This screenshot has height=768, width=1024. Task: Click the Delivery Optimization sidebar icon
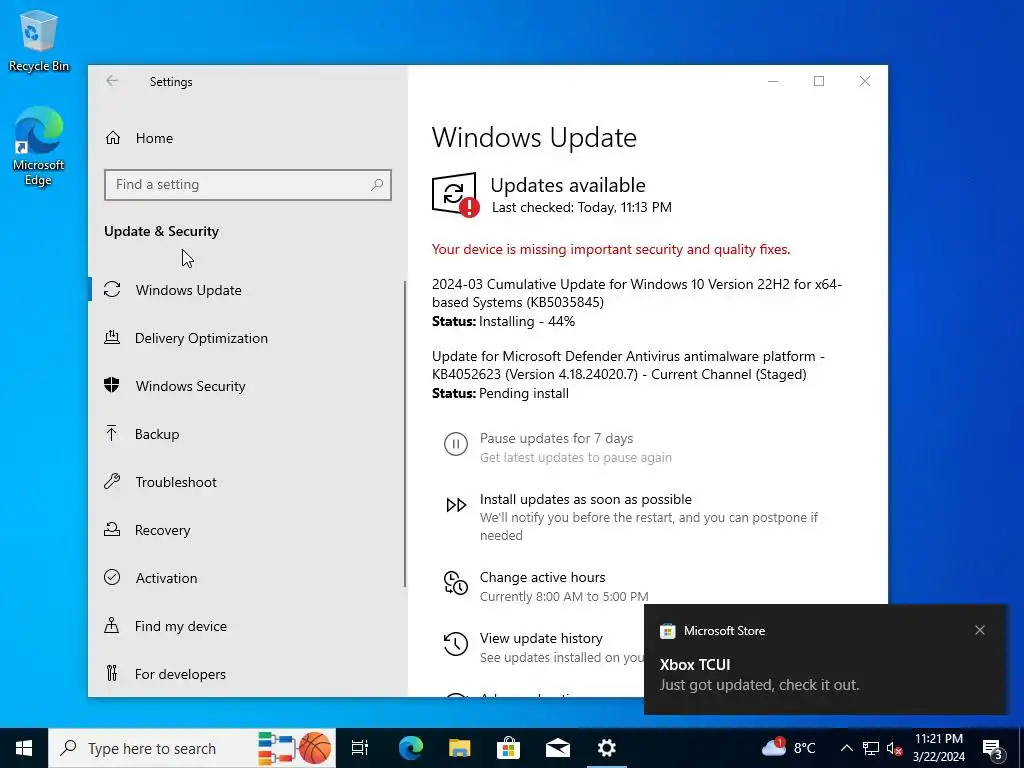tap(112, 338)
